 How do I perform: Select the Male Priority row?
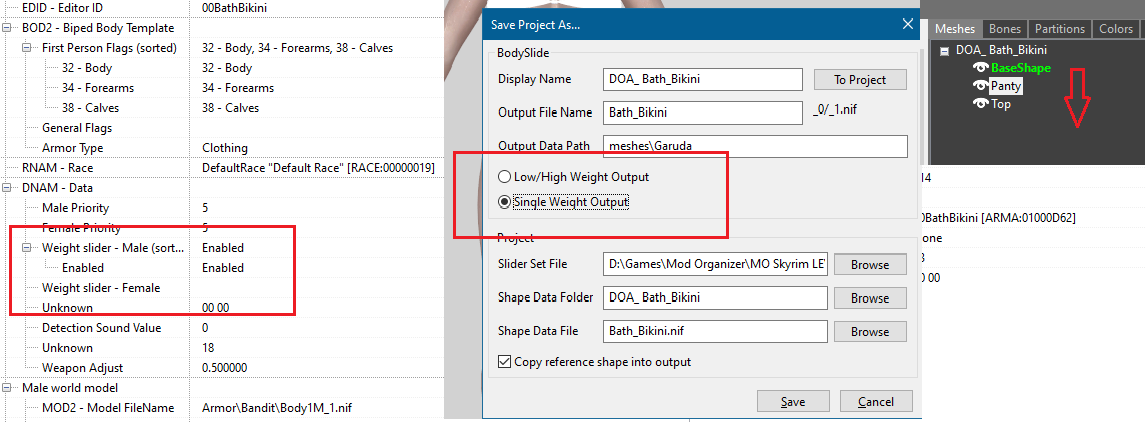[x=222, y=208]
